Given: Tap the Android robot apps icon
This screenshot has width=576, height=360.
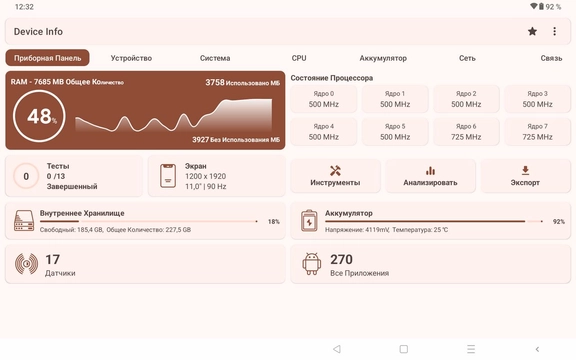Looking at the screenshot, I should pos(312,264).
